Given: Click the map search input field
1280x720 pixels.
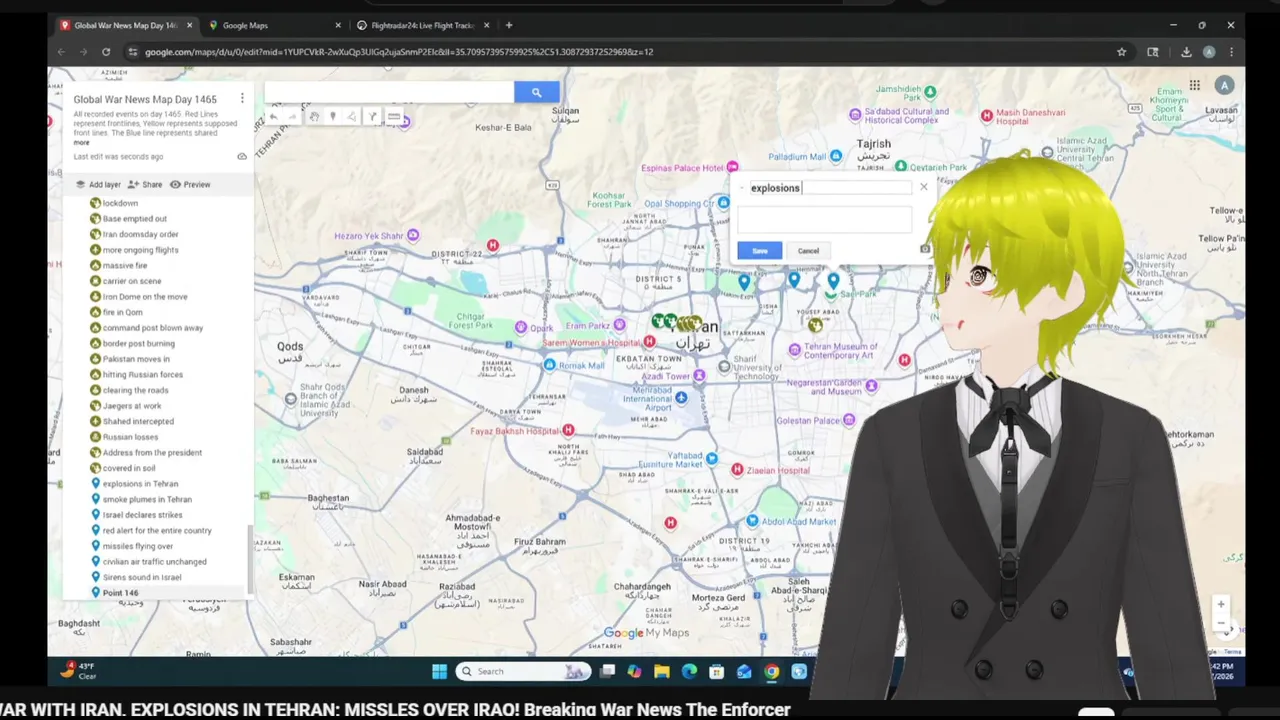Looking at the screenshot, I should tap(390, 93).
